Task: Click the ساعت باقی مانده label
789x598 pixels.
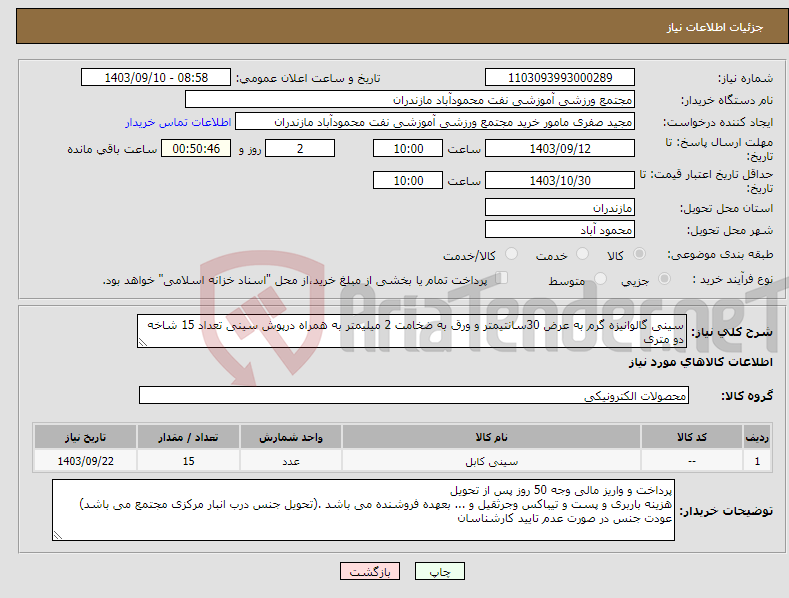Action: (112, 149)
